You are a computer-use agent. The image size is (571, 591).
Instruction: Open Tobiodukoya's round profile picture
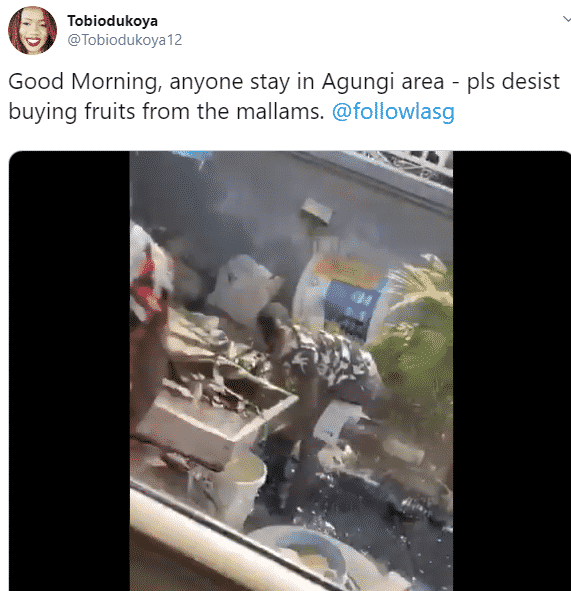coord(32,30)
